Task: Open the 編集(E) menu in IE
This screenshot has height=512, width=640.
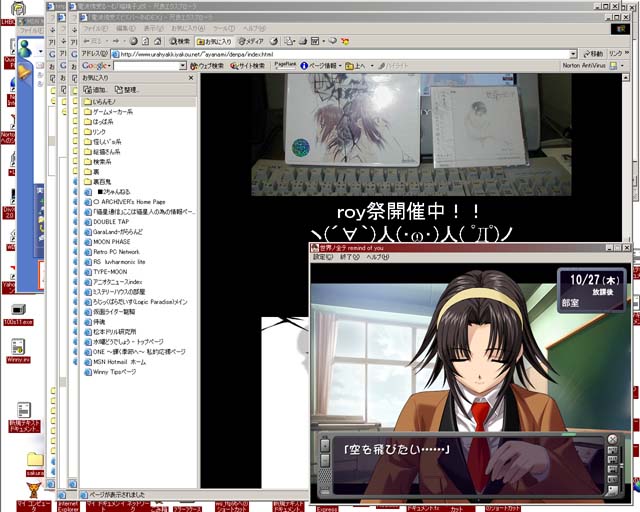Action: coord(125,29)
